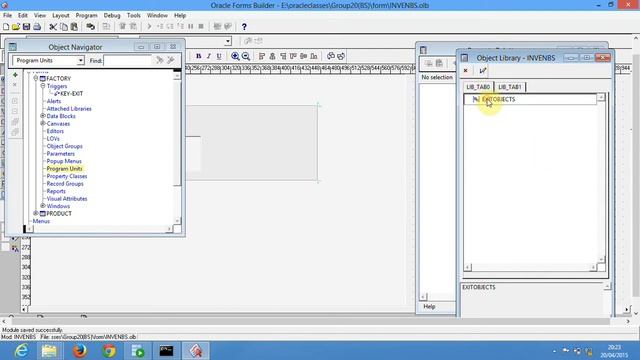The height and width of the screenshot is (360, 640).
Task: Click the Underline U formatting icon
Action: pyautogui.click(x=219, y=56)
